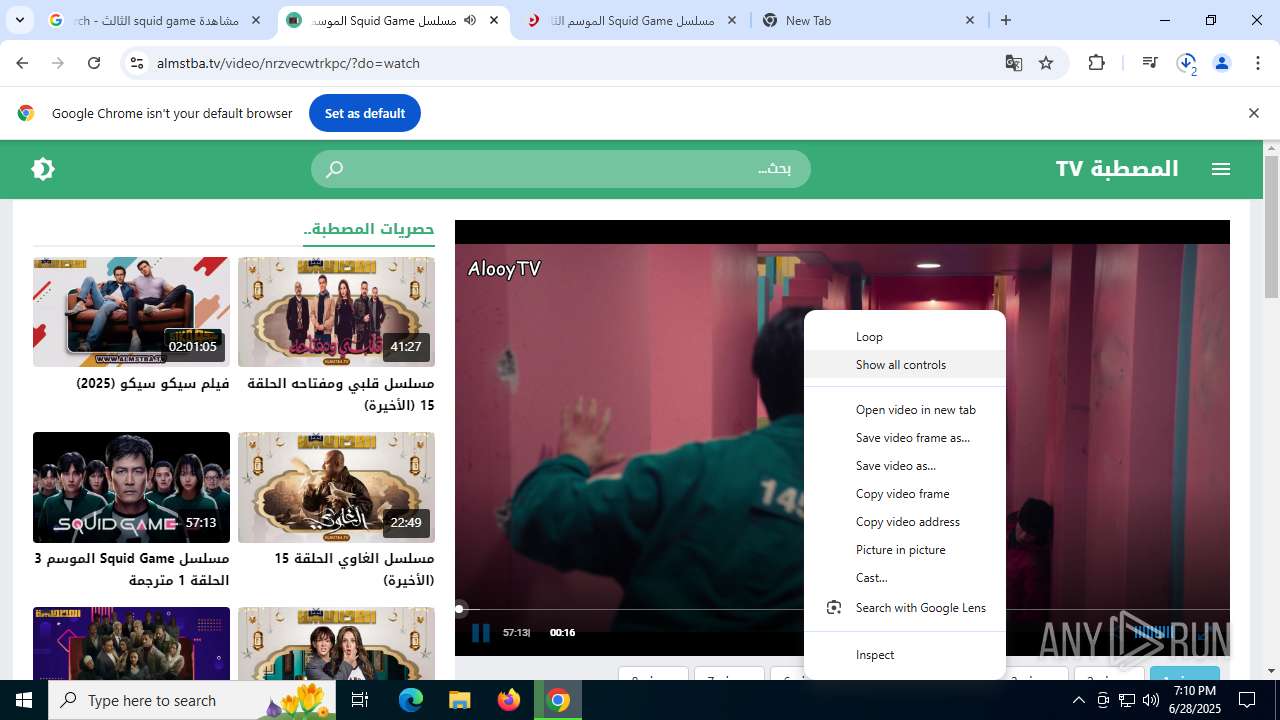Open the Extensions puzzle icon
The height and width of the screenshot is (720, 1280).
tap(1097, 63)
